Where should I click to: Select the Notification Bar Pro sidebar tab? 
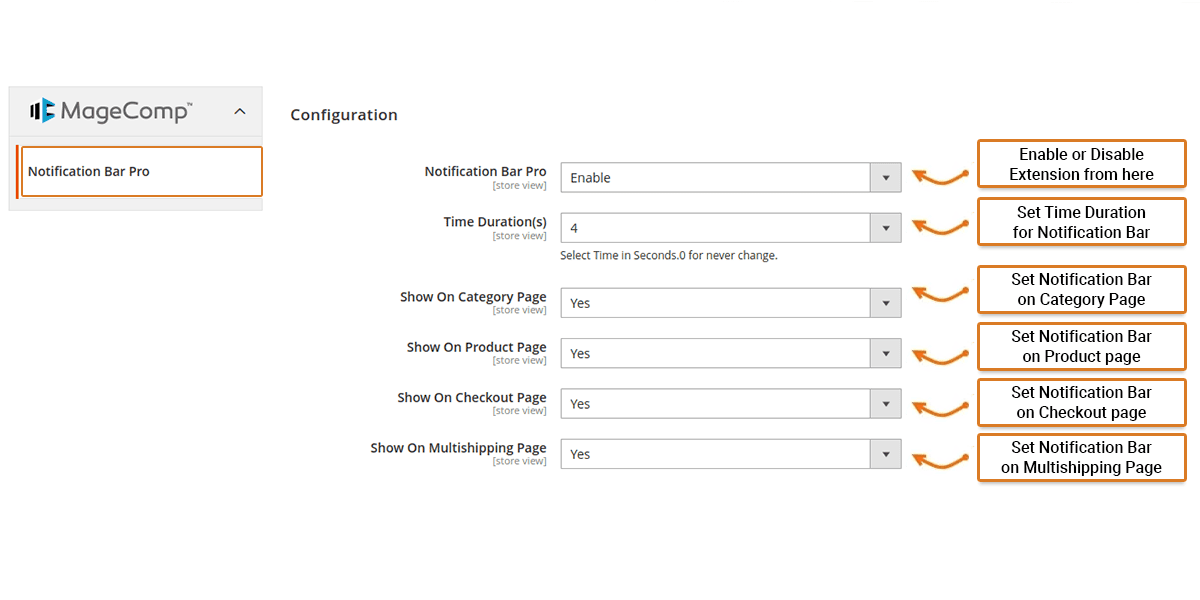(x=141, y=172)
